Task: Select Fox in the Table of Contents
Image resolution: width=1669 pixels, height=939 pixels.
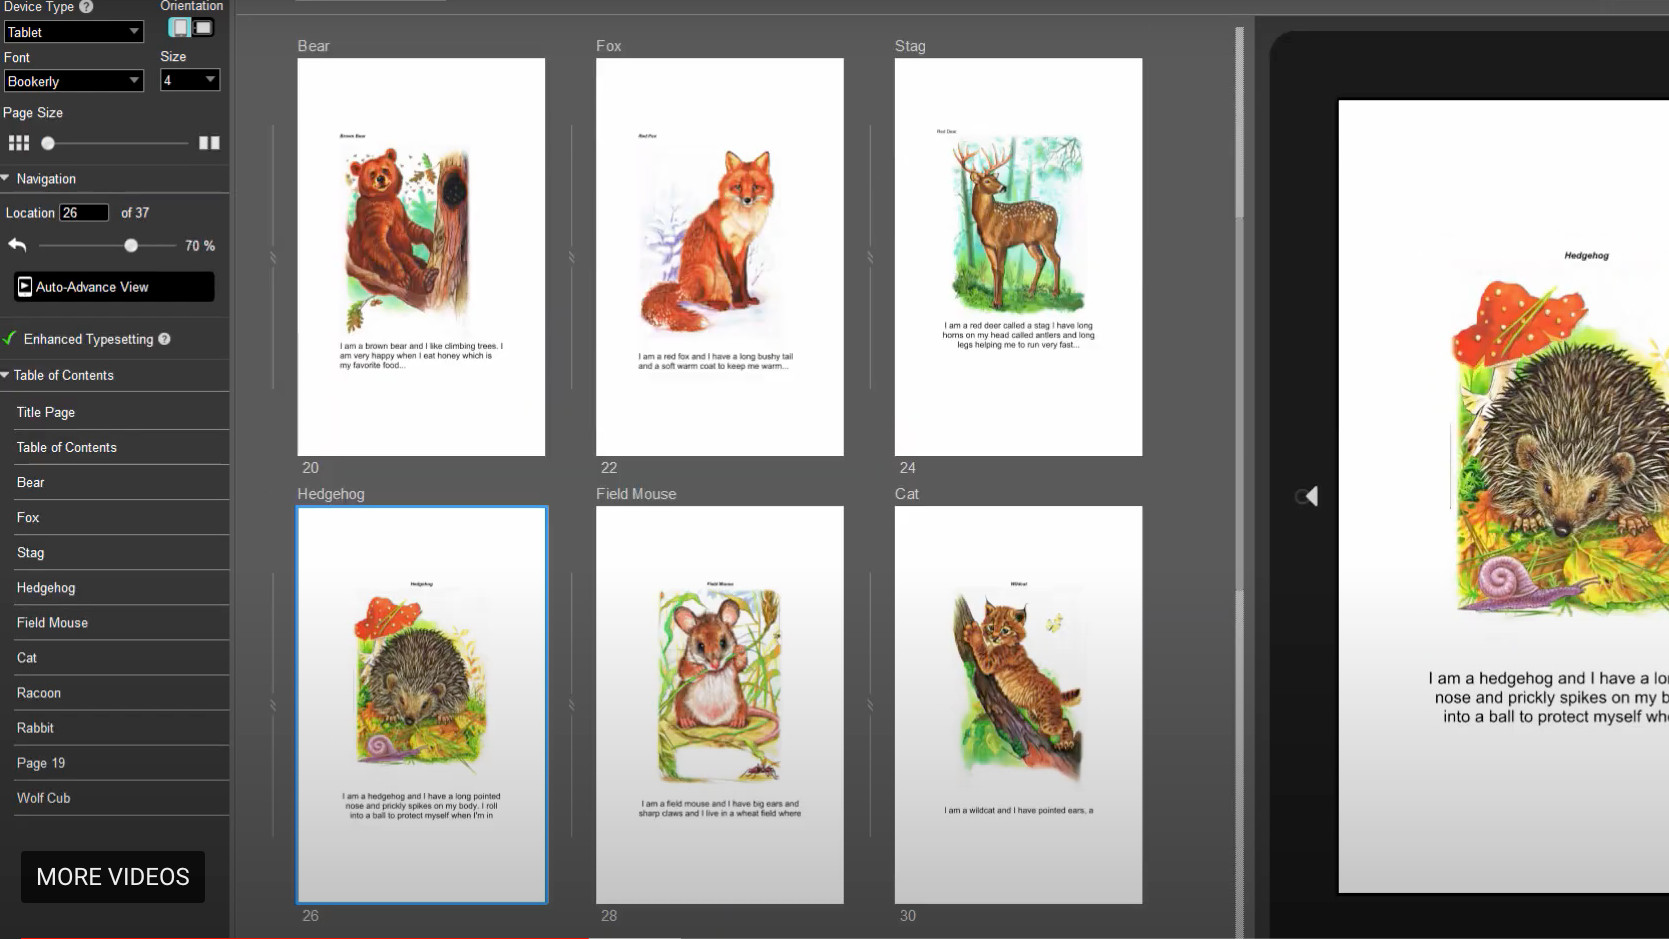Action: point(27,517)
